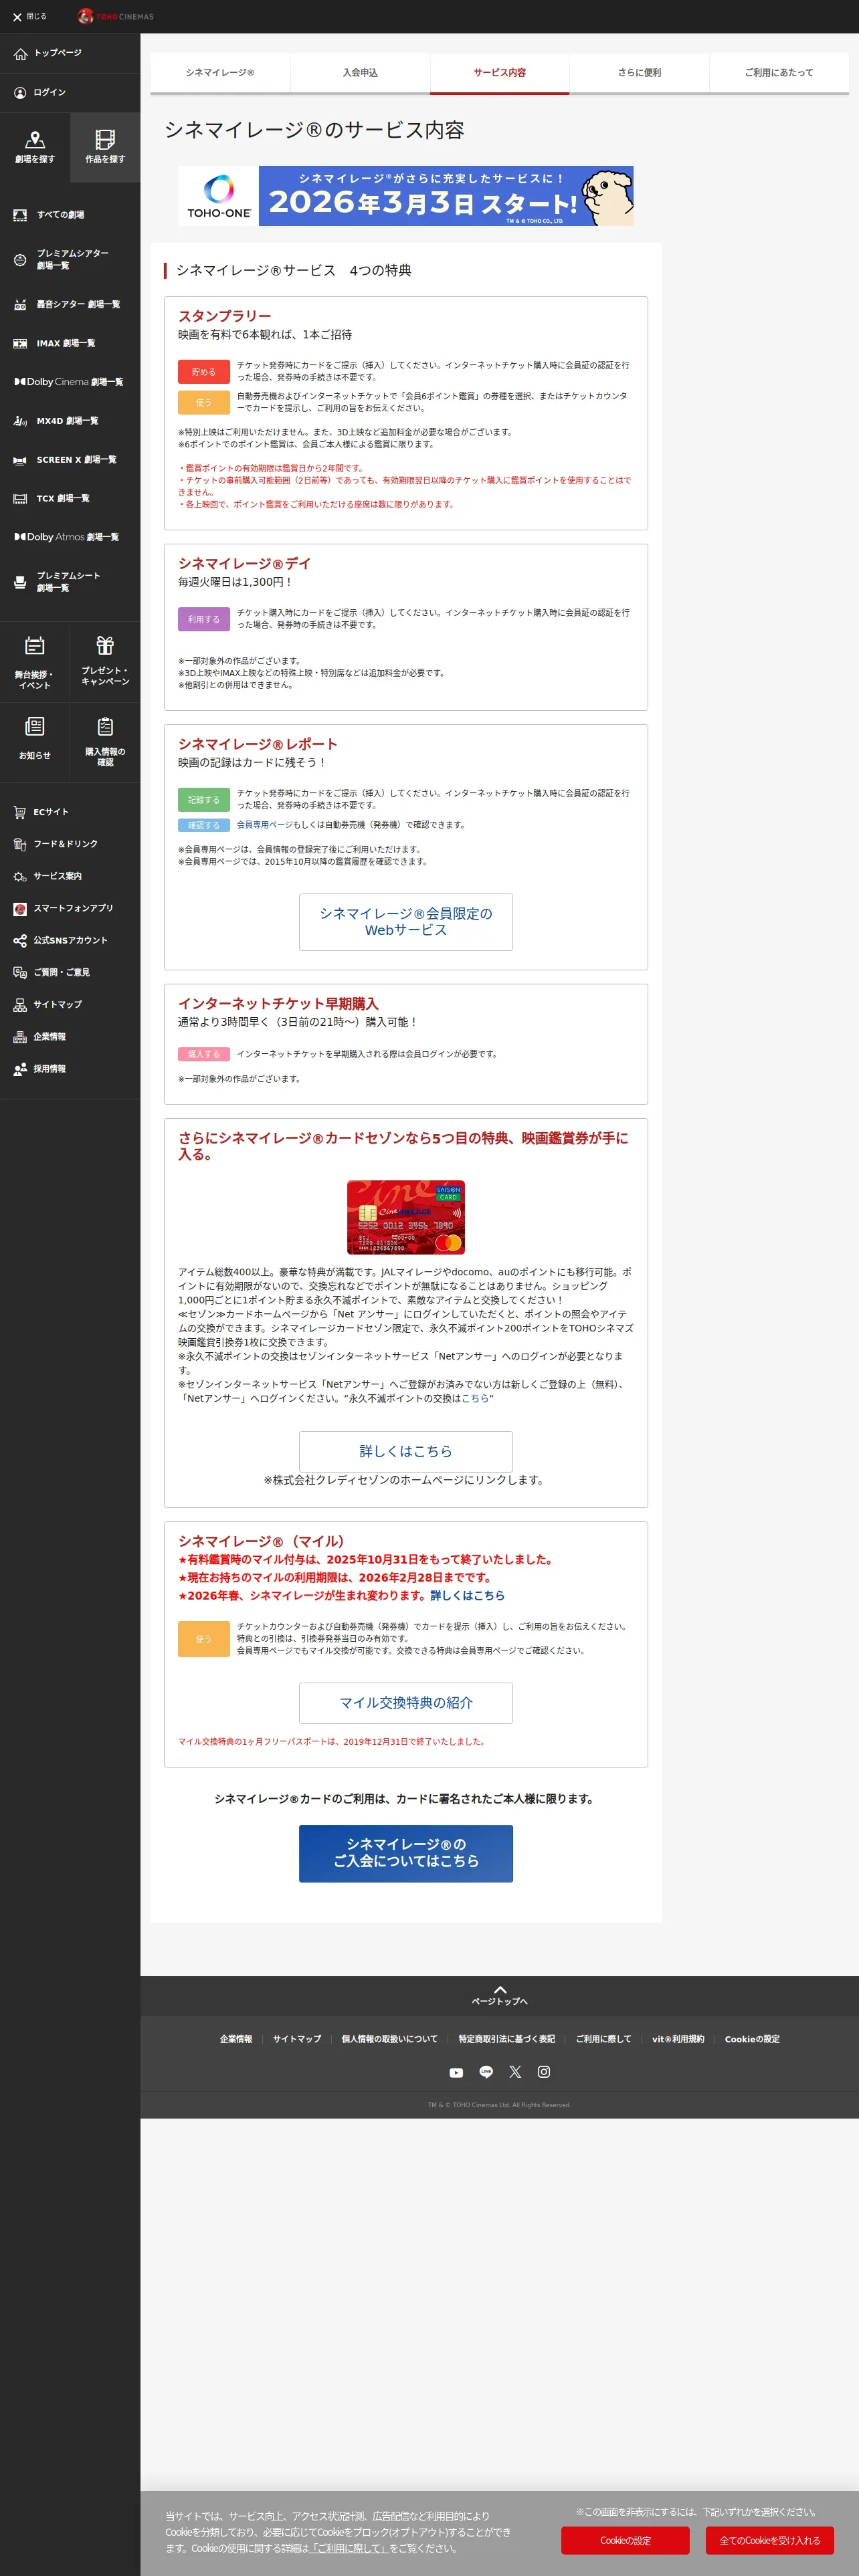
Task: Click the インターネットチケット早期購入 heading
Action: pyautogui.click(x=278, y=1004)
